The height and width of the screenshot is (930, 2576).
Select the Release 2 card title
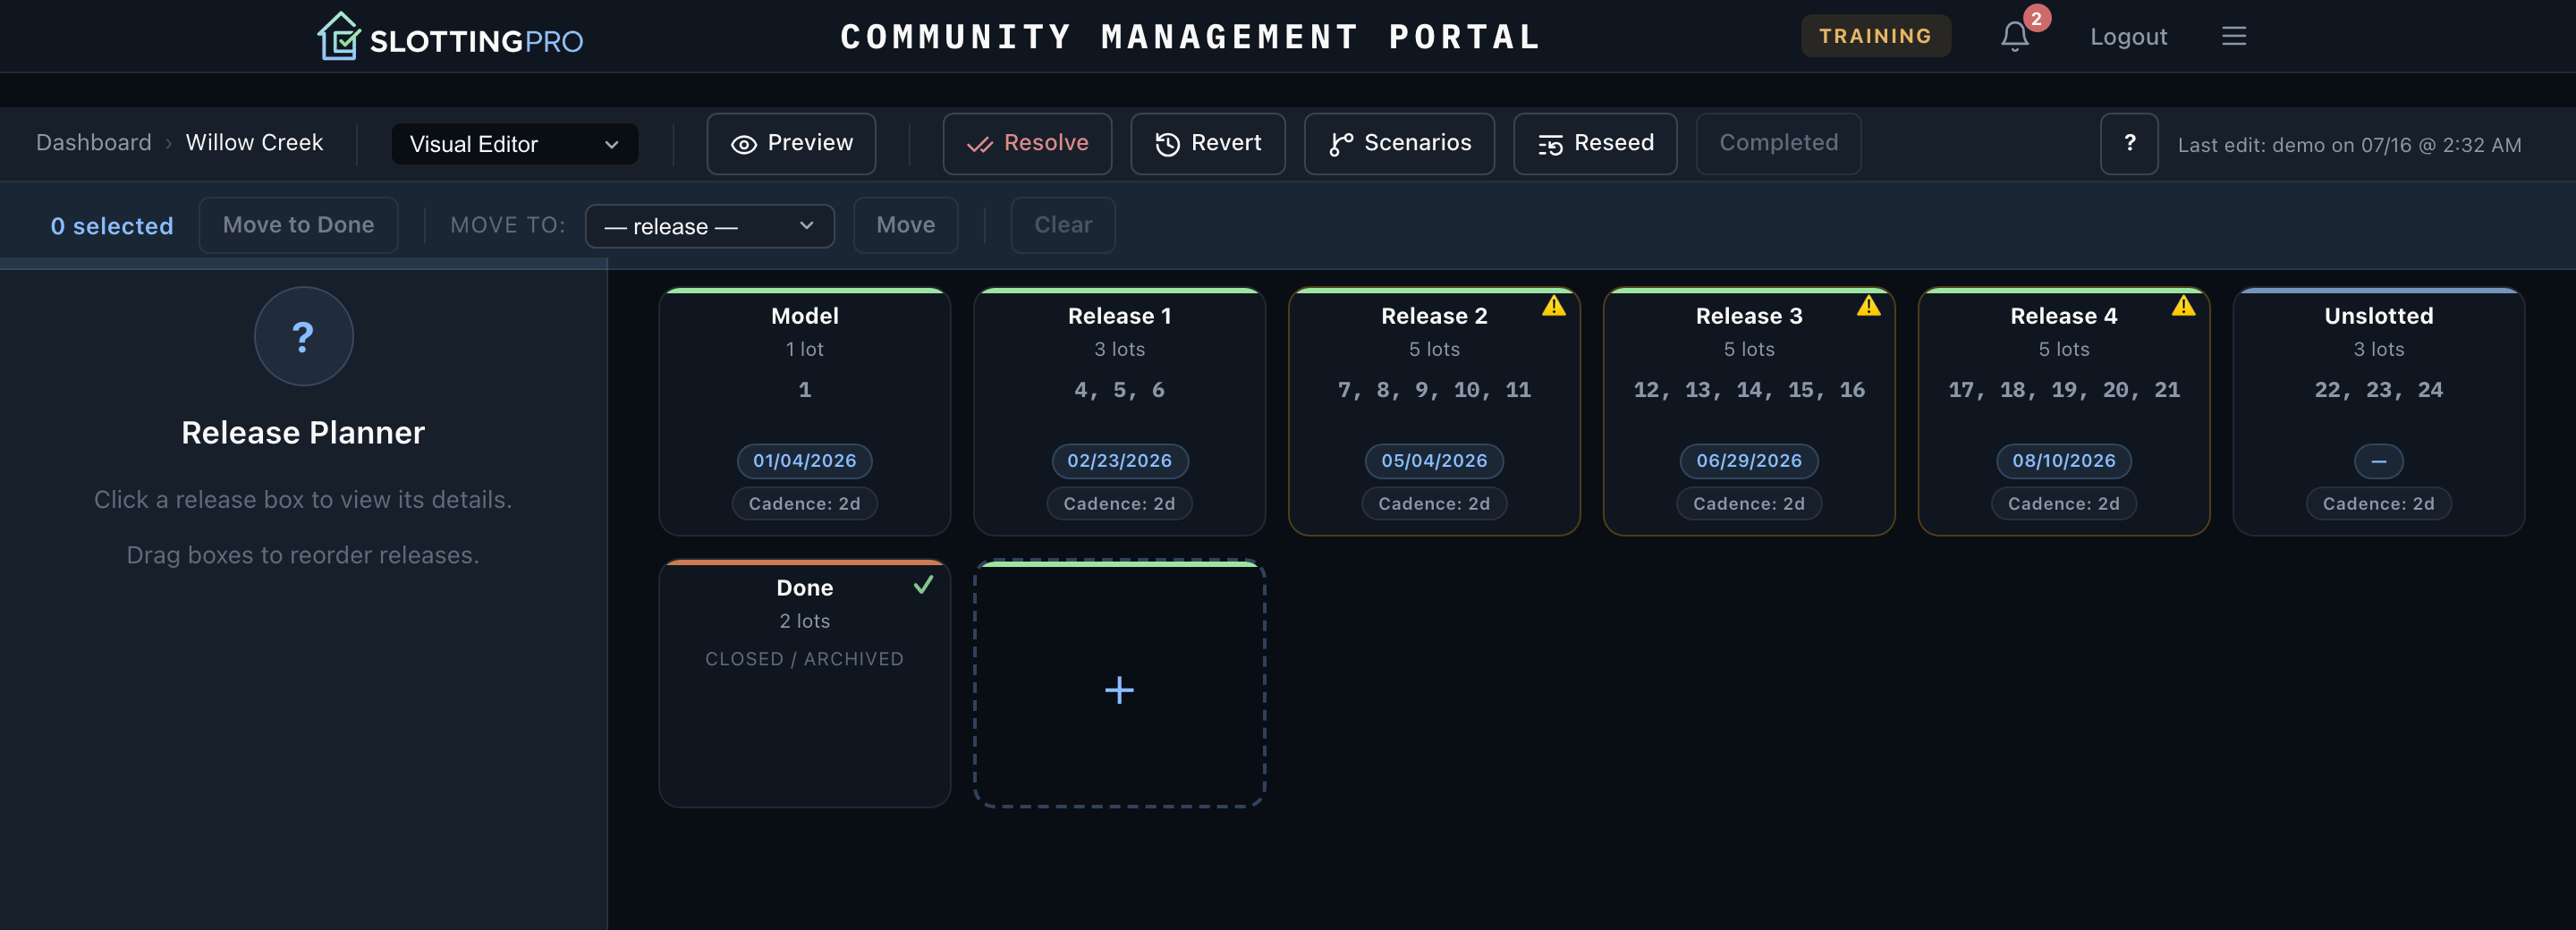[x=1434, y=316]
